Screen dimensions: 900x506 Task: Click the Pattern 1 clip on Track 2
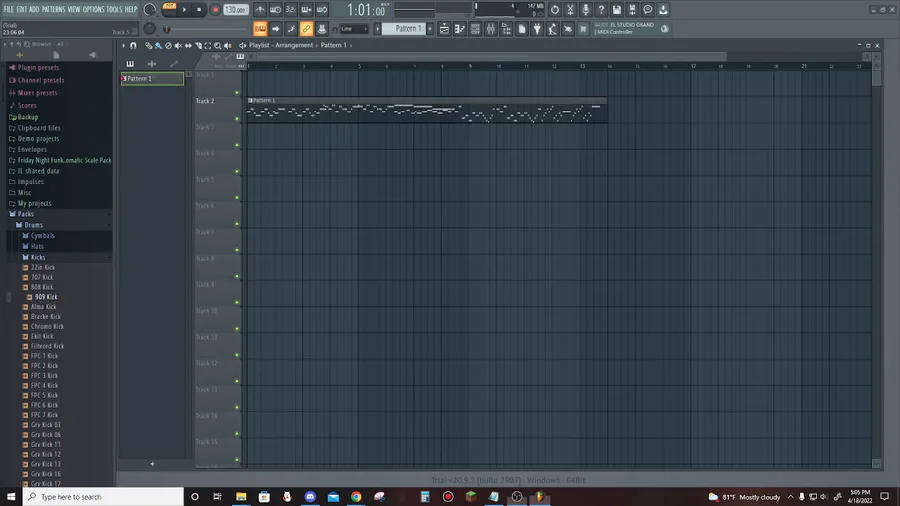(x=426, y=110)
